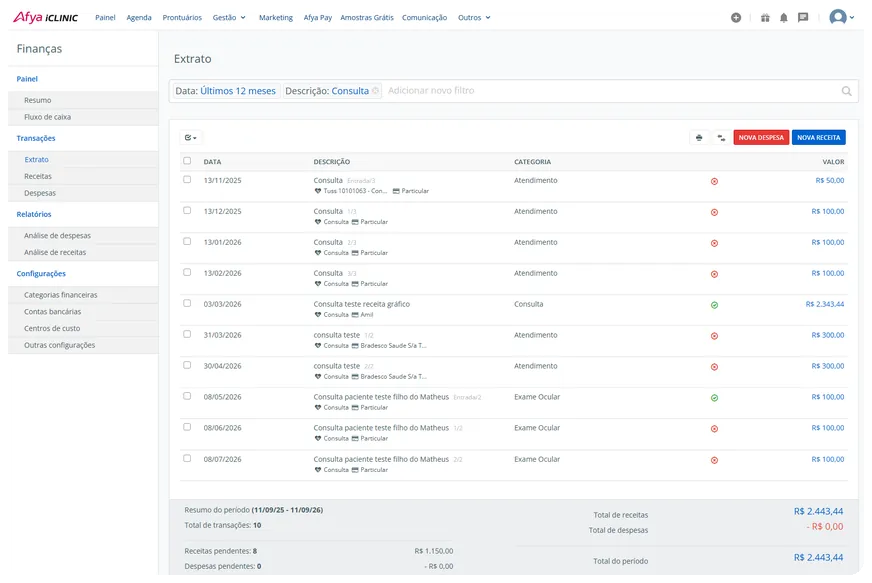Click the "Consulta teste receita gráfico" description
Image resolution: width=872 pixels, height=583 pixels.
(x=361, y=304)
